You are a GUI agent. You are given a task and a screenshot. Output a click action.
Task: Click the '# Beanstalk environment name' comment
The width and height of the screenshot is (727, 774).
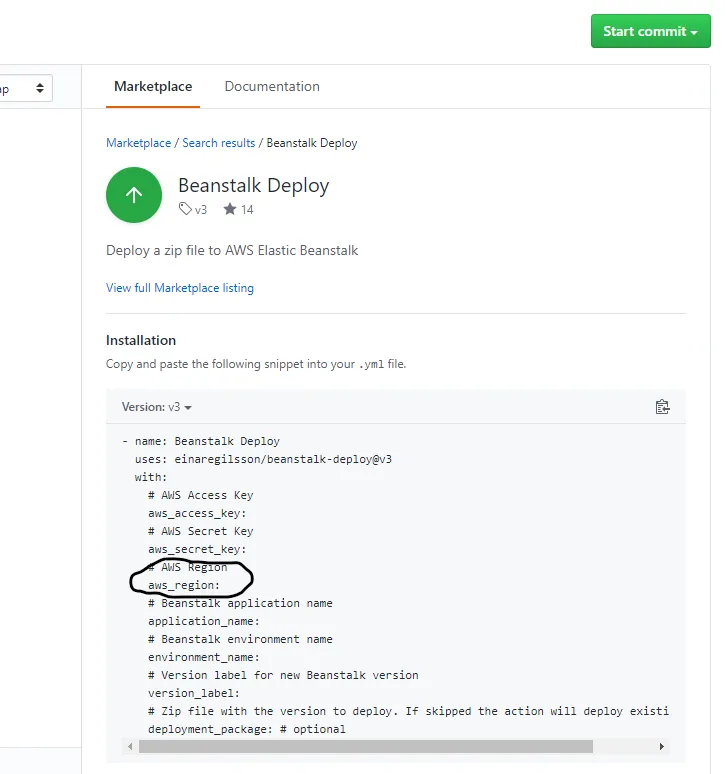(x=240, y=639)
